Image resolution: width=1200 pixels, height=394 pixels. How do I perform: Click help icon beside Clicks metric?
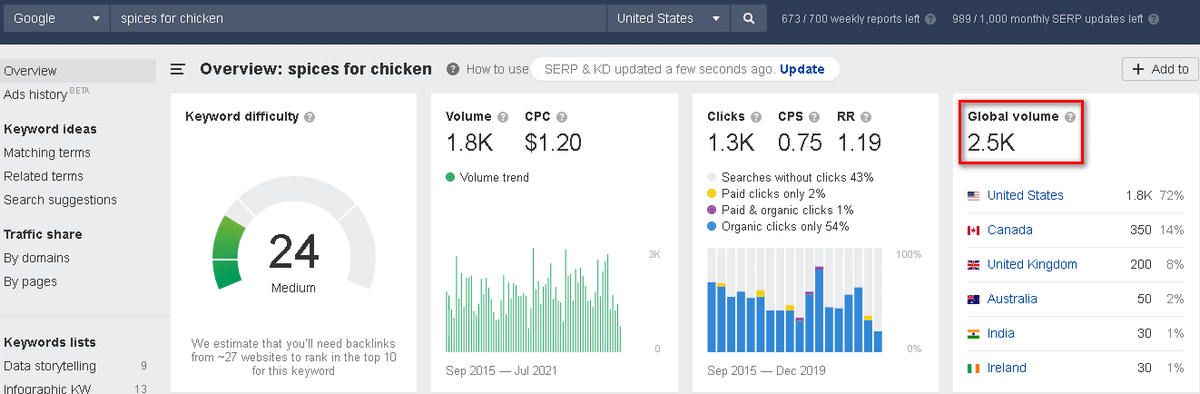[x=757, y=117]
